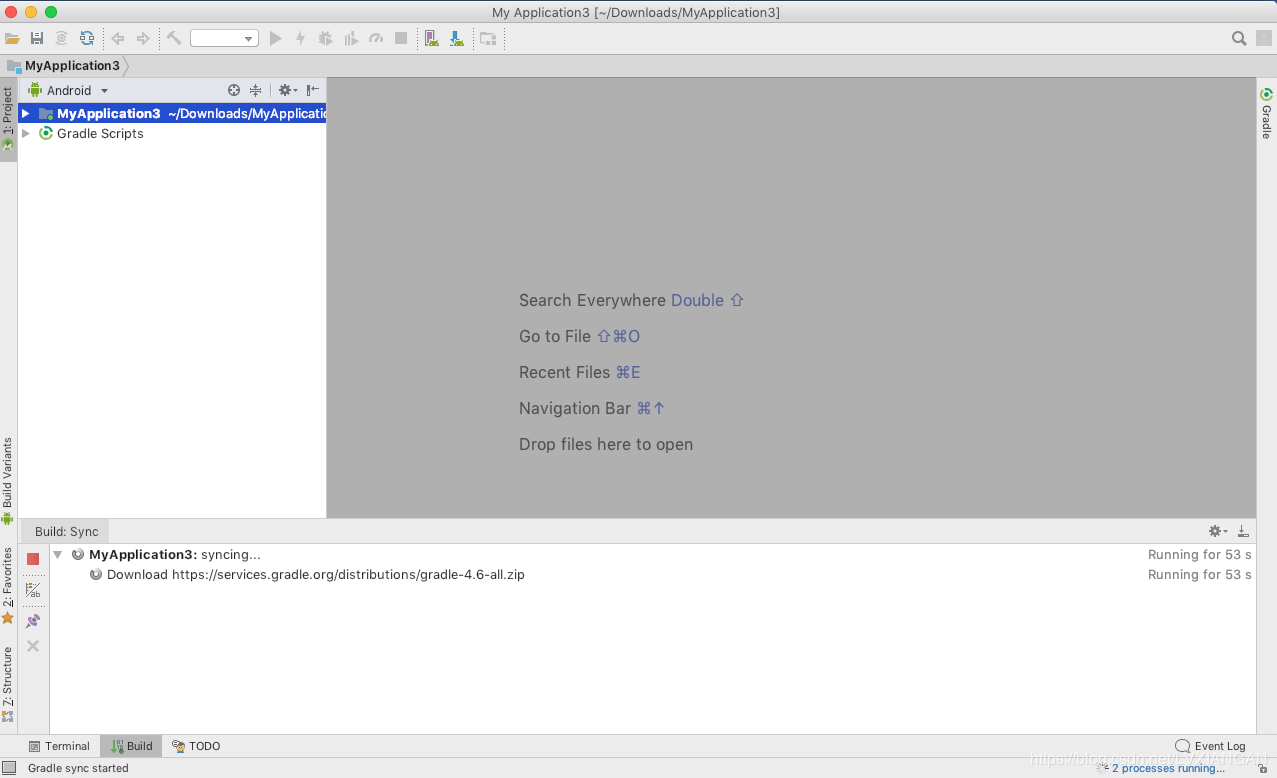Toggle the 1: Project side tool window
The height and width of the screenshot is (778, 1277).
8,119
